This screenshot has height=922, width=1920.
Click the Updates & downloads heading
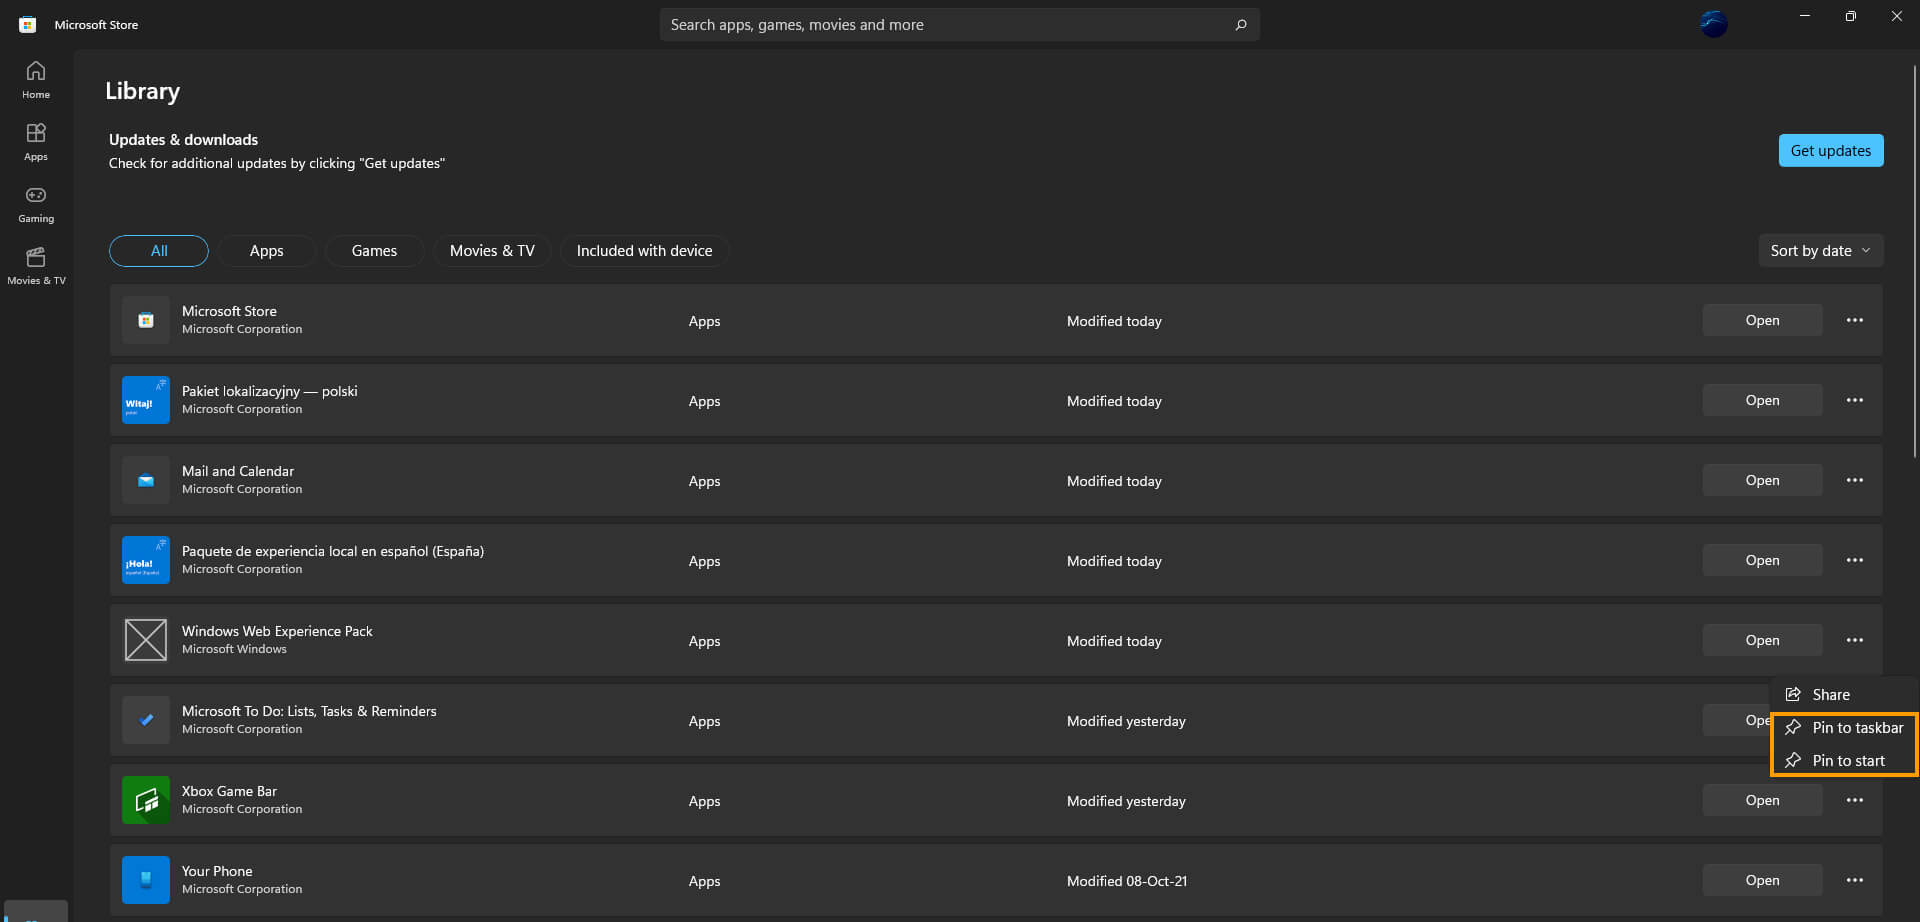coord(183,140)
